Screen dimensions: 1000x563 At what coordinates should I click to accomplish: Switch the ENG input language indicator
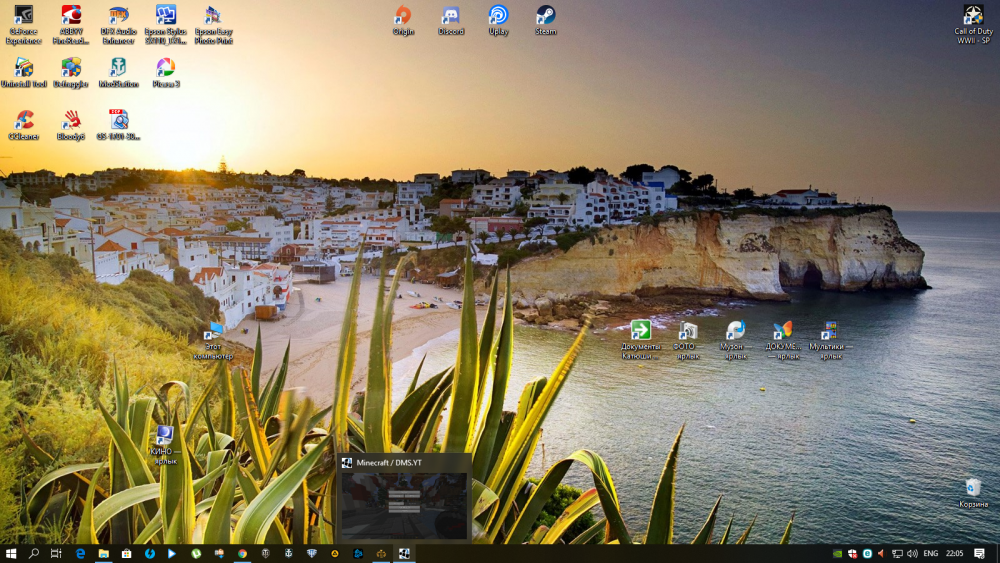(x=930, y=553)
